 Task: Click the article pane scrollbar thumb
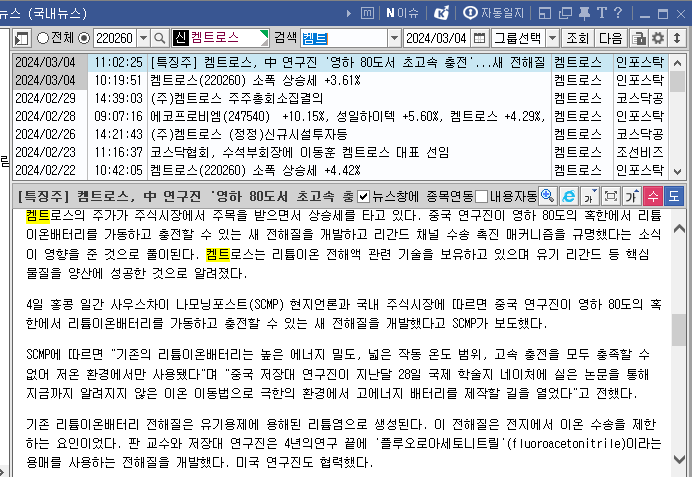679,330
